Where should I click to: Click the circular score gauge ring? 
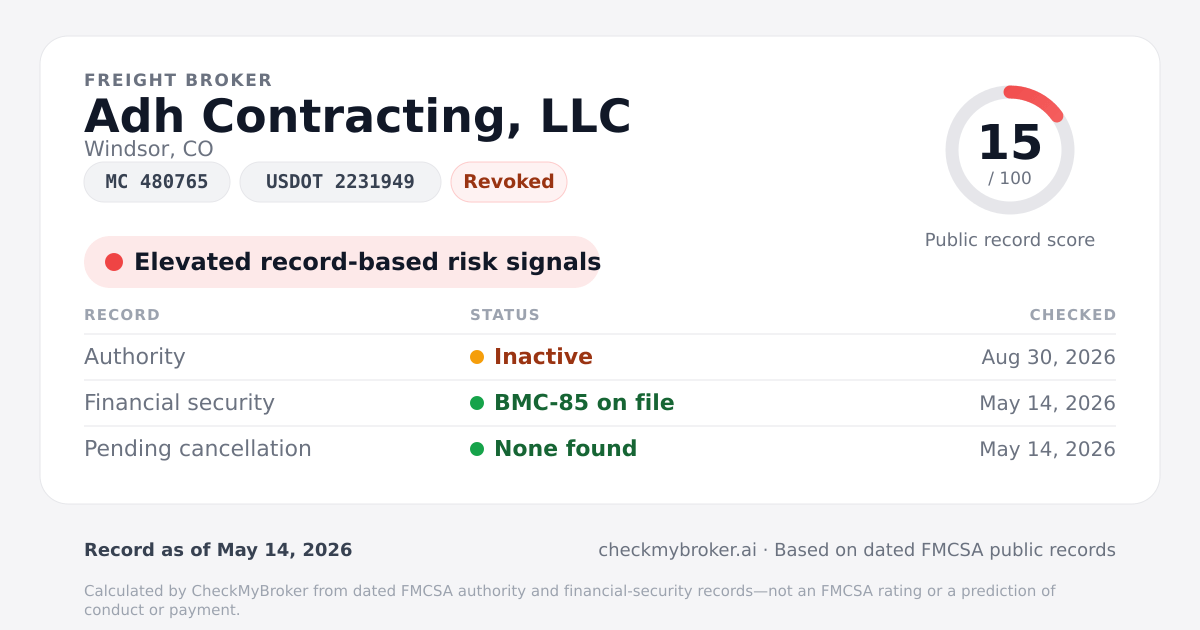click(1010, 150)
